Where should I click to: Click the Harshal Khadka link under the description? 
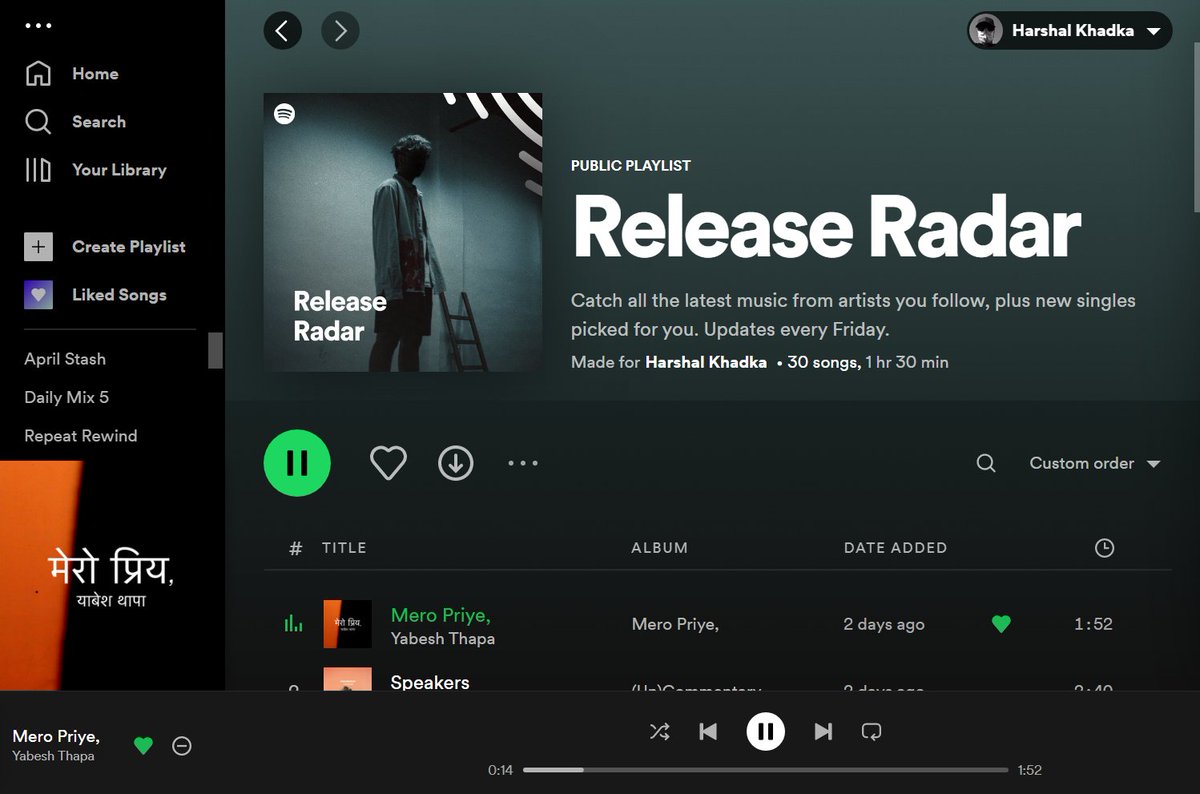tap(706, 362)
